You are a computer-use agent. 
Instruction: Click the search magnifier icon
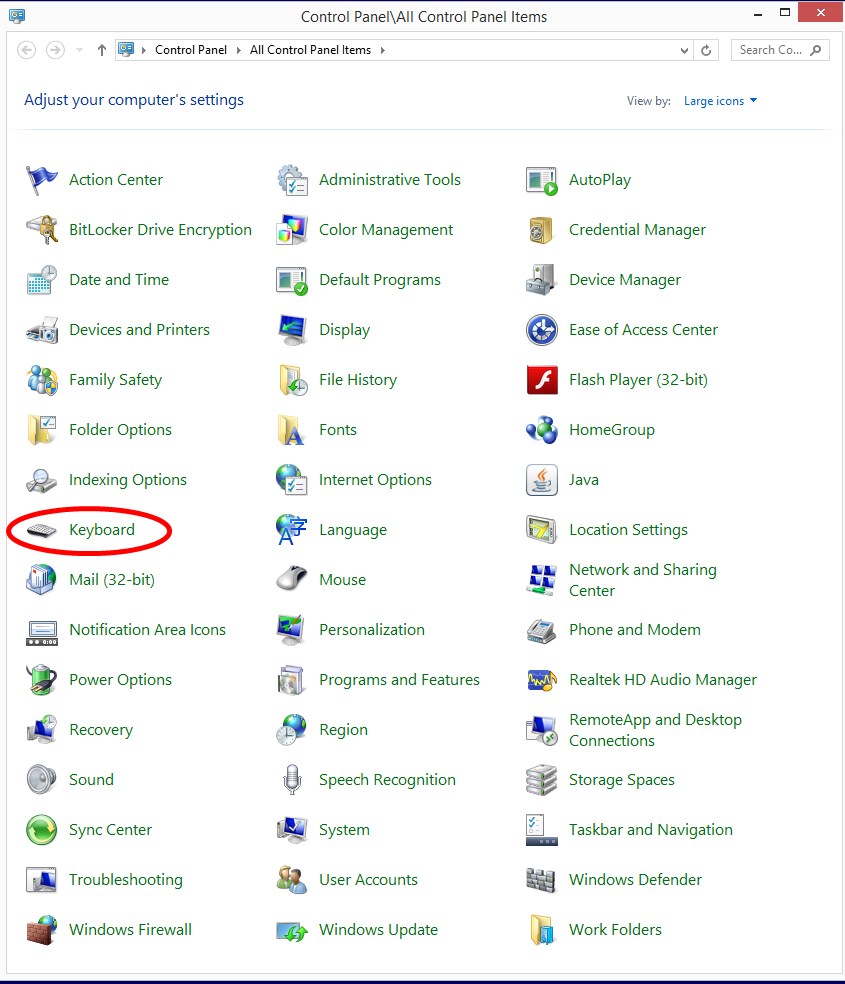coord(816,50)
